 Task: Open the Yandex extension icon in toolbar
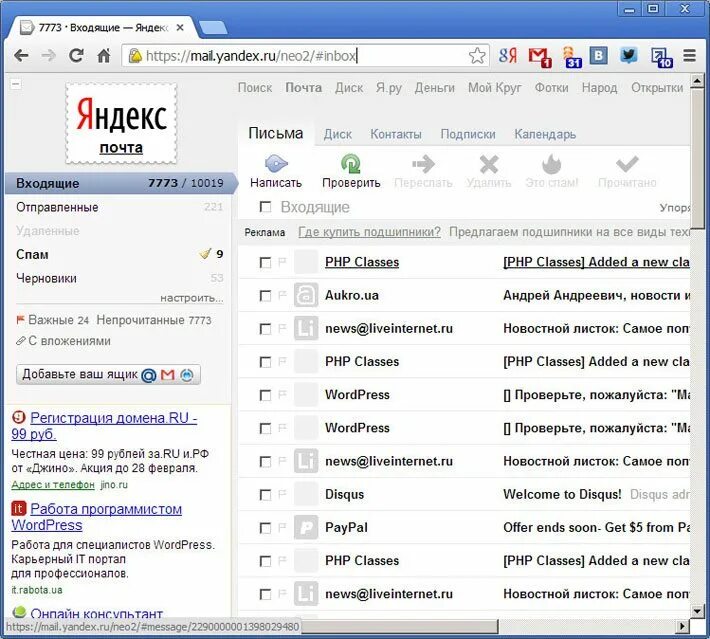(x=508, y=55)
